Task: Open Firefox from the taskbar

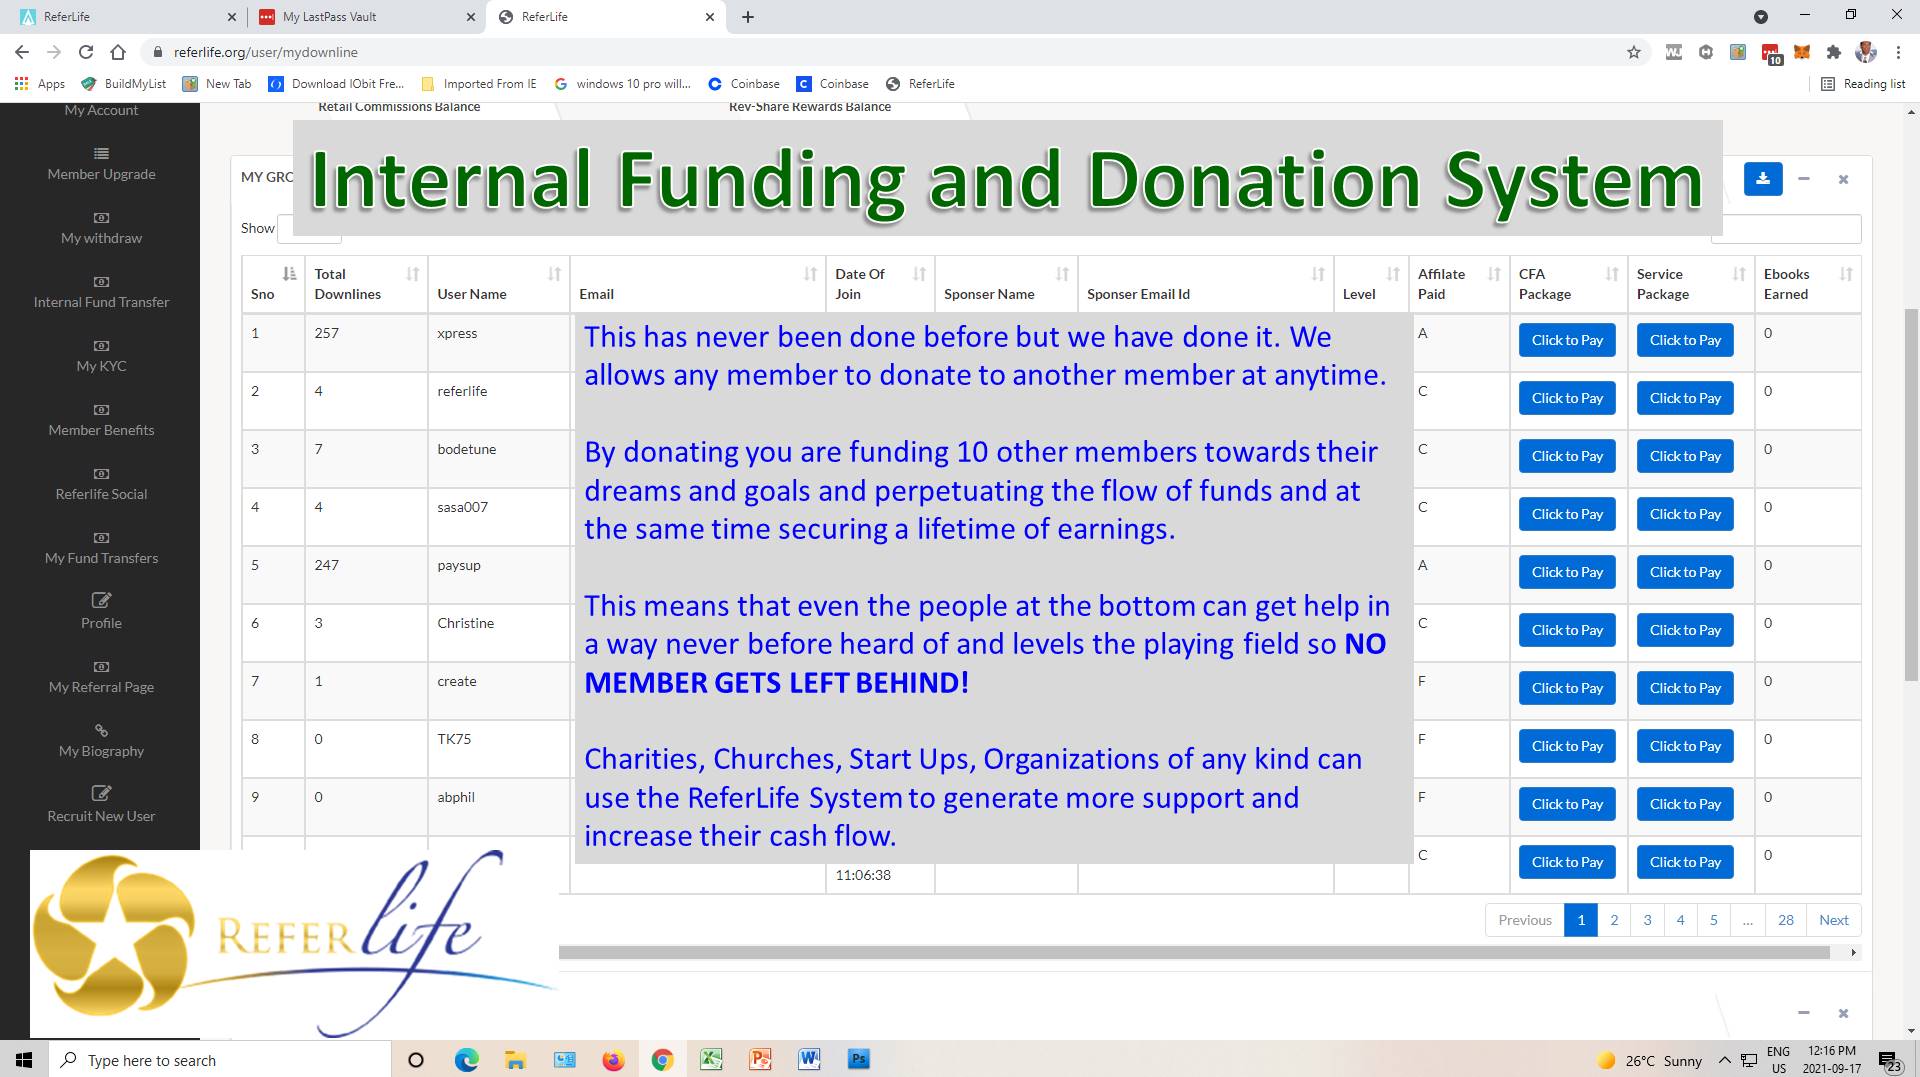Action: [x=613, y=1060]
